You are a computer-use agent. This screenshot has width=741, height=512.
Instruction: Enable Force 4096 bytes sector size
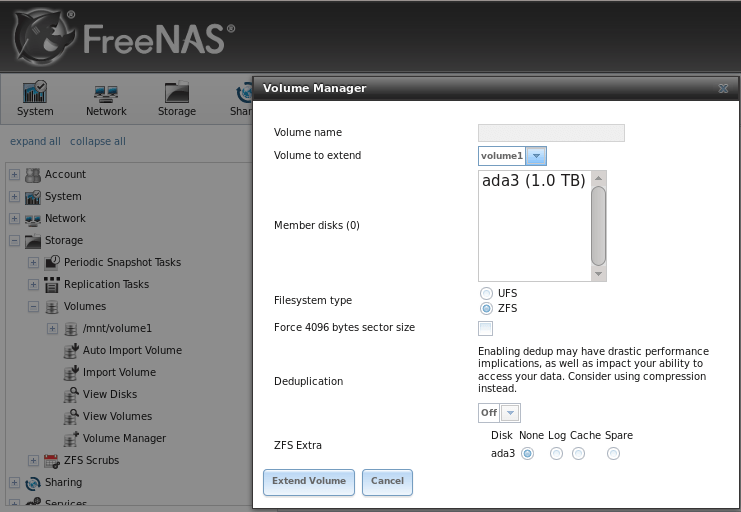pos(485,328)
